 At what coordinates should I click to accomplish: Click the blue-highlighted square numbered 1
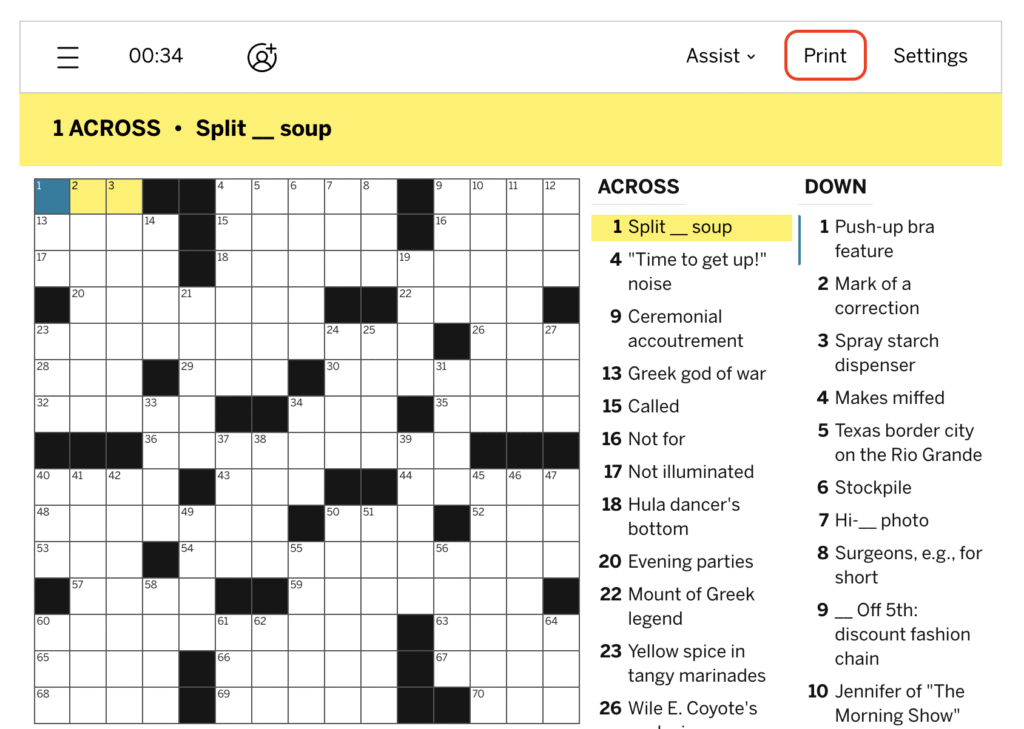52,197
